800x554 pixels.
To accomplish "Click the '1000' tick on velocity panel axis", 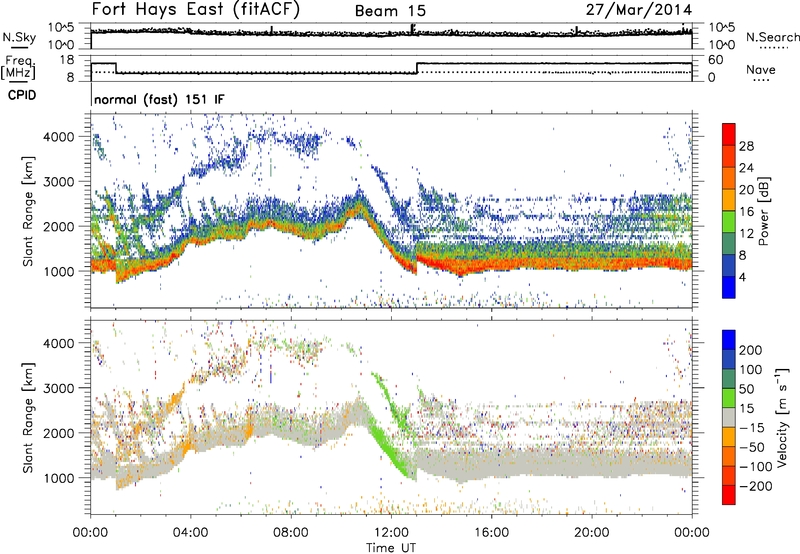I will point(58,478).
